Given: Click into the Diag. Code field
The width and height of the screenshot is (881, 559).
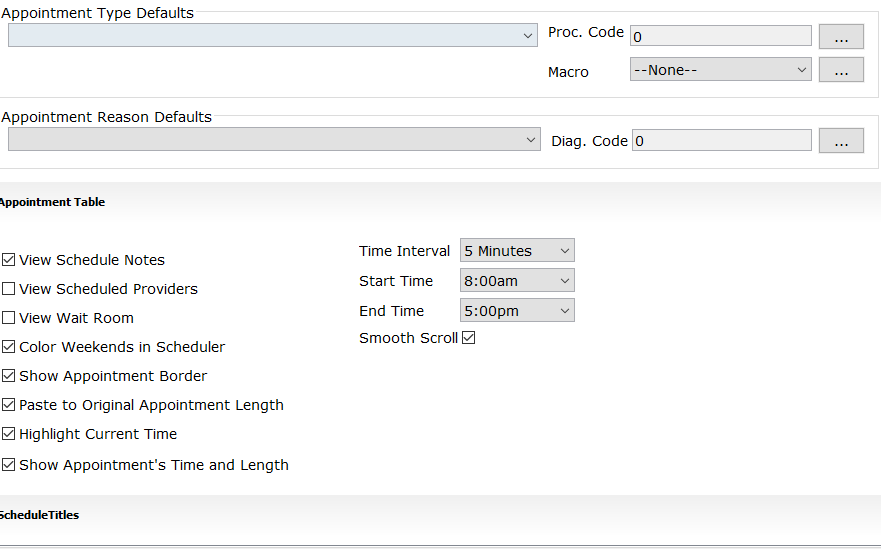Looking at the screenshot, I should pyautogui.click(x=721, y=141).
